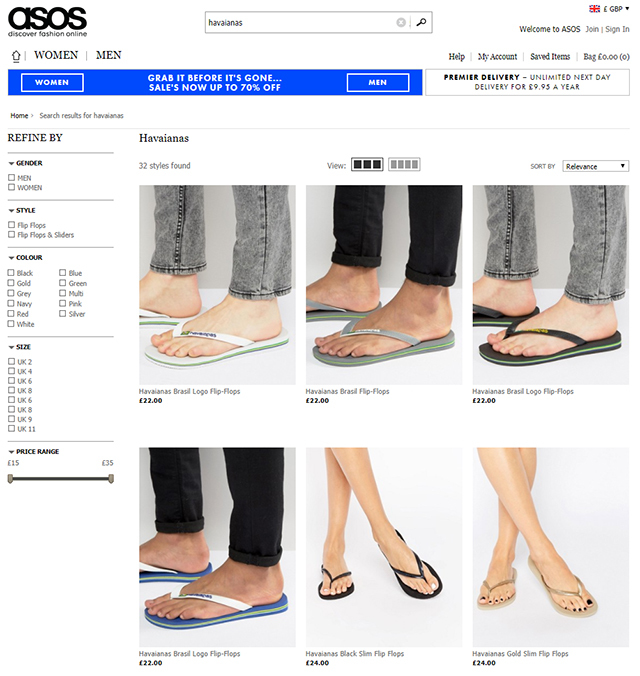640x676 pixels.
Task: Open the Havaianas Gold Slim Flip Flops thumbnail
Action: [x=550, y=547]
